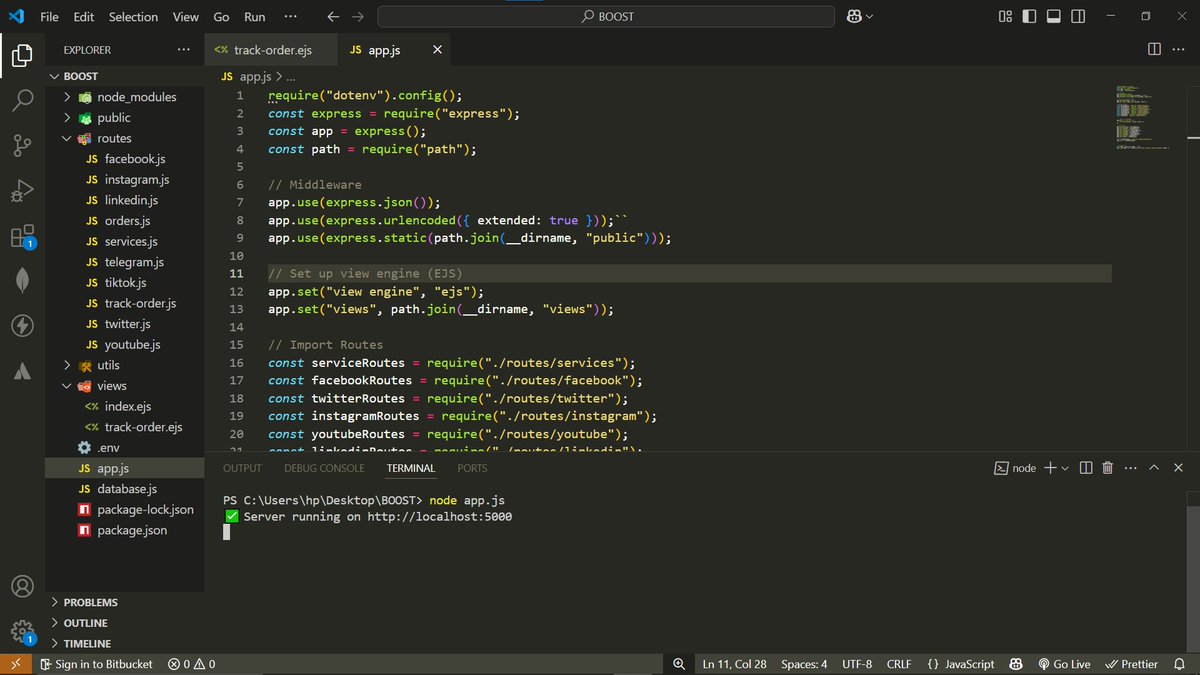Image resolution: width=1200 pixels, height=675 pixels.
Task: Open the remote window indicator in status bar
Action: coord(16,664)
